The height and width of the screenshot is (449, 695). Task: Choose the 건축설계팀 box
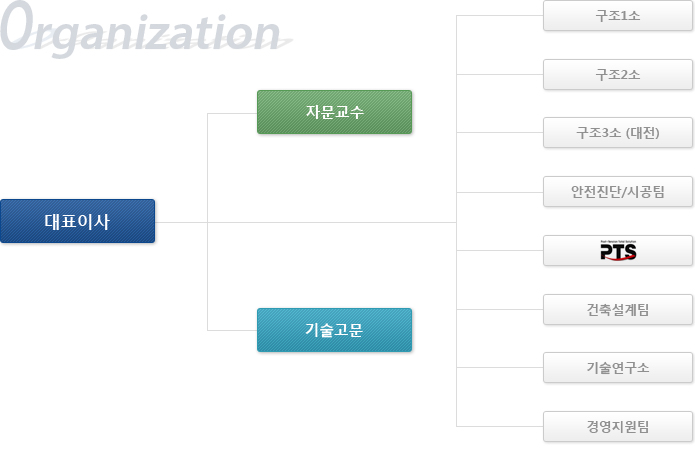pos(618,309)
